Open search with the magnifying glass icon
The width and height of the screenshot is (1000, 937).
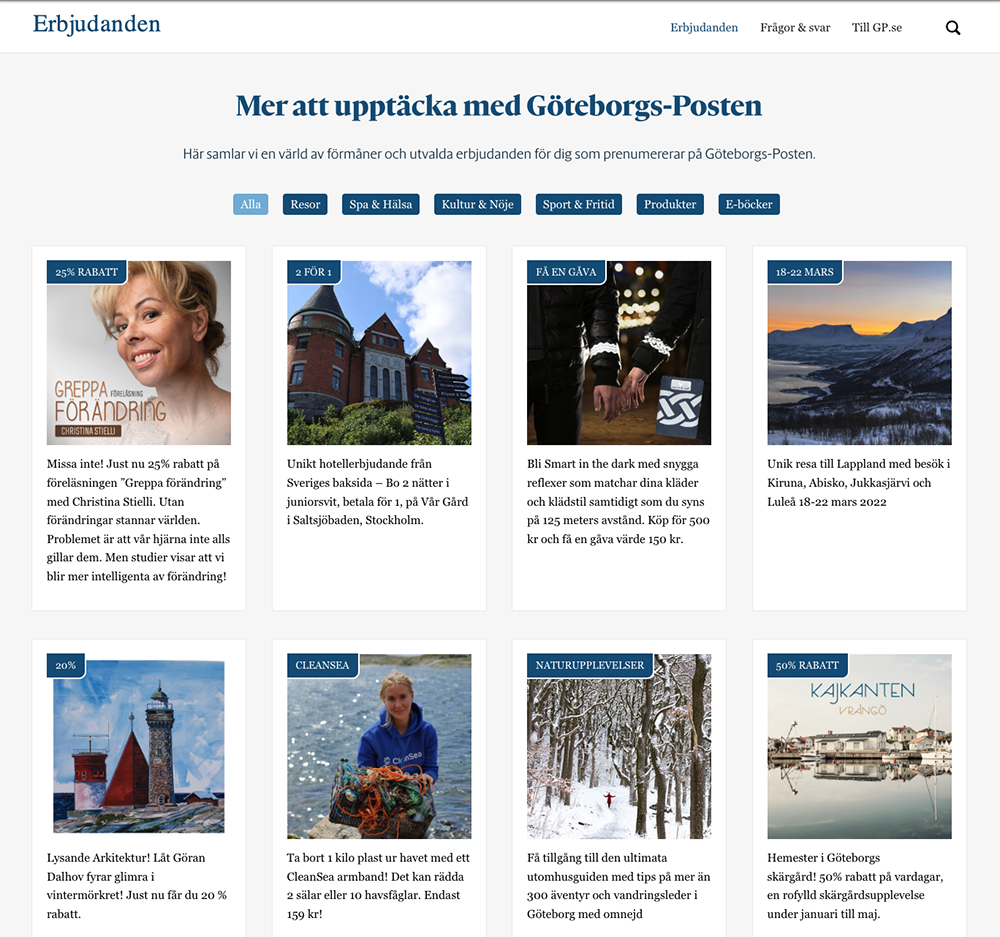(953, 27)
